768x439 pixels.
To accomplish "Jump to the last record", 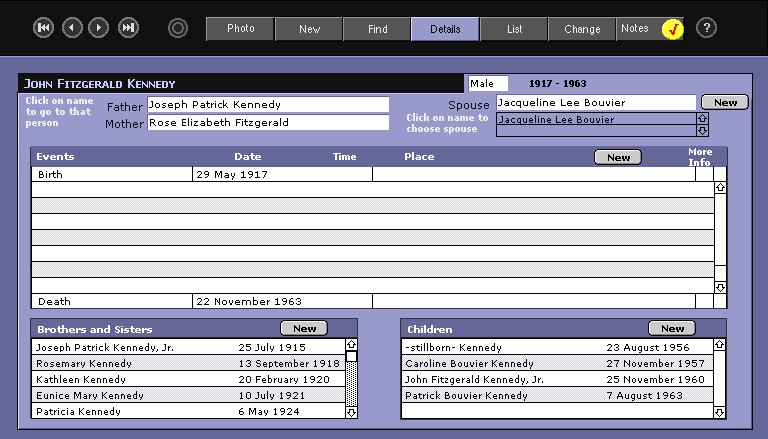I will 128,27.
